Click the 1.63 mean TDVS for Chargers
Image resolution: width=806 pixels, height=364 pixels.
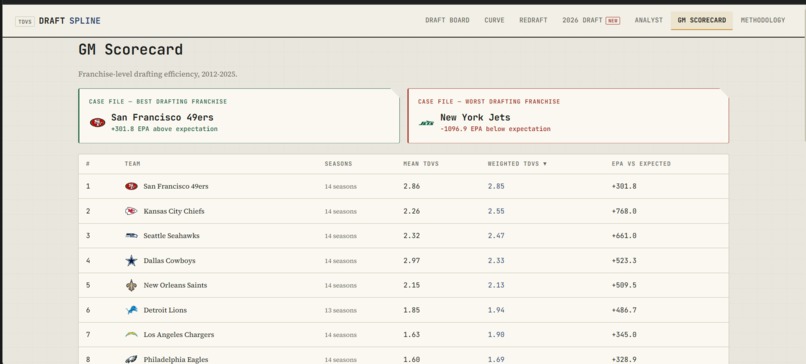pos(412,335)
